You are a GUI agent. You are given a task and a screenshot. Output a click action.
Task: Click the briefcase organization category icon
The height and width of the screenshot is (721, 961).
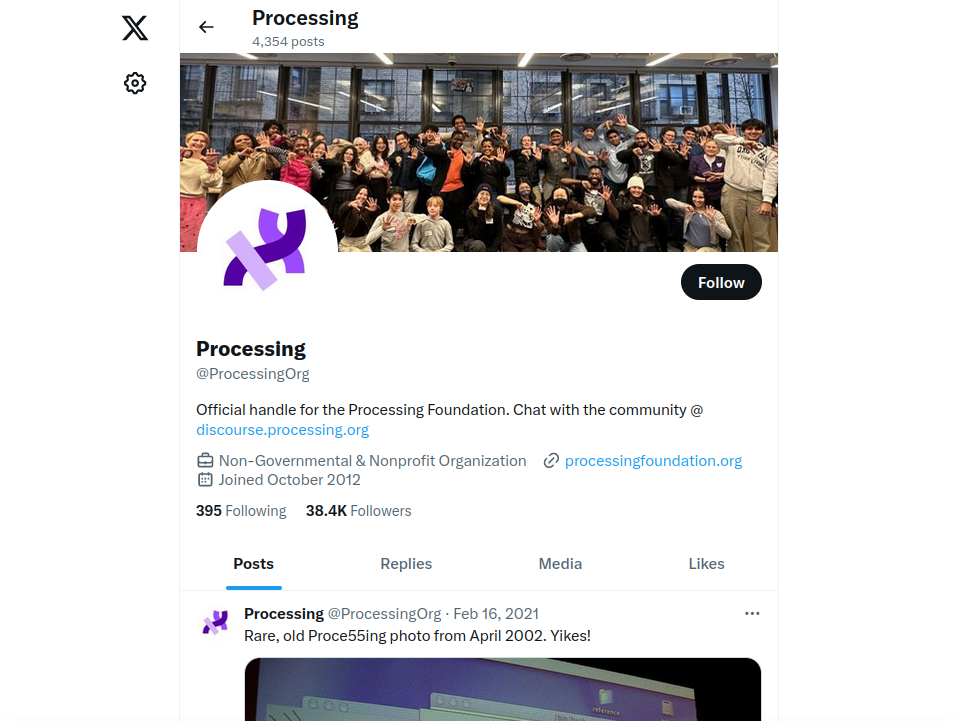(x=205, y=460)
